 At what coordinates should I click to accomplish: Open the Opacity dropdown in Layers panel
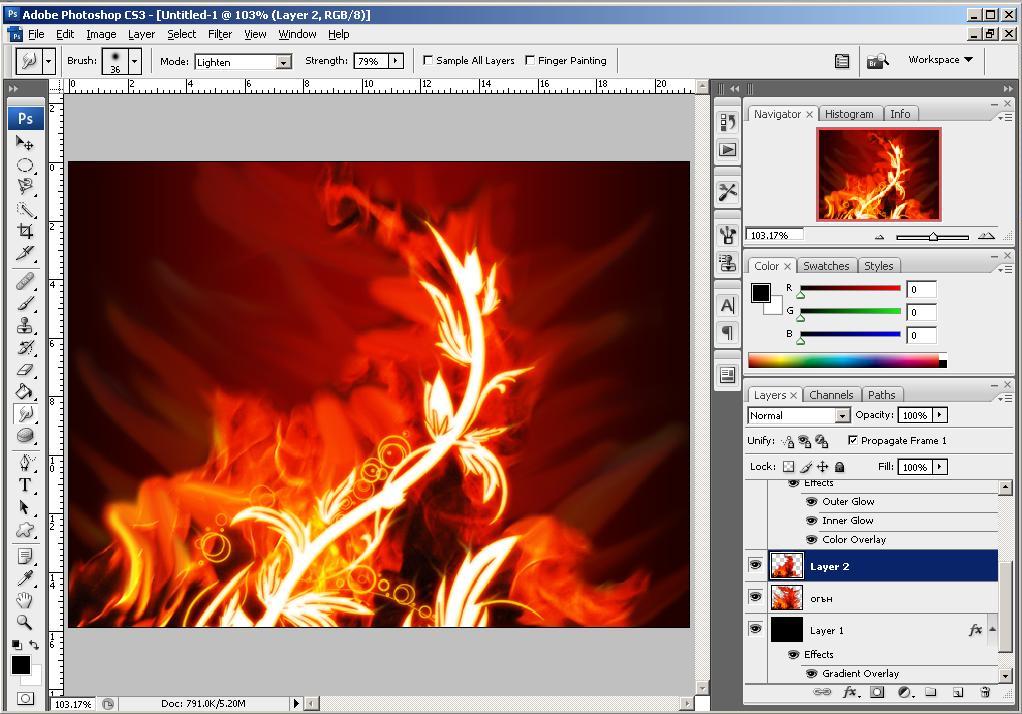pos(939,415)
